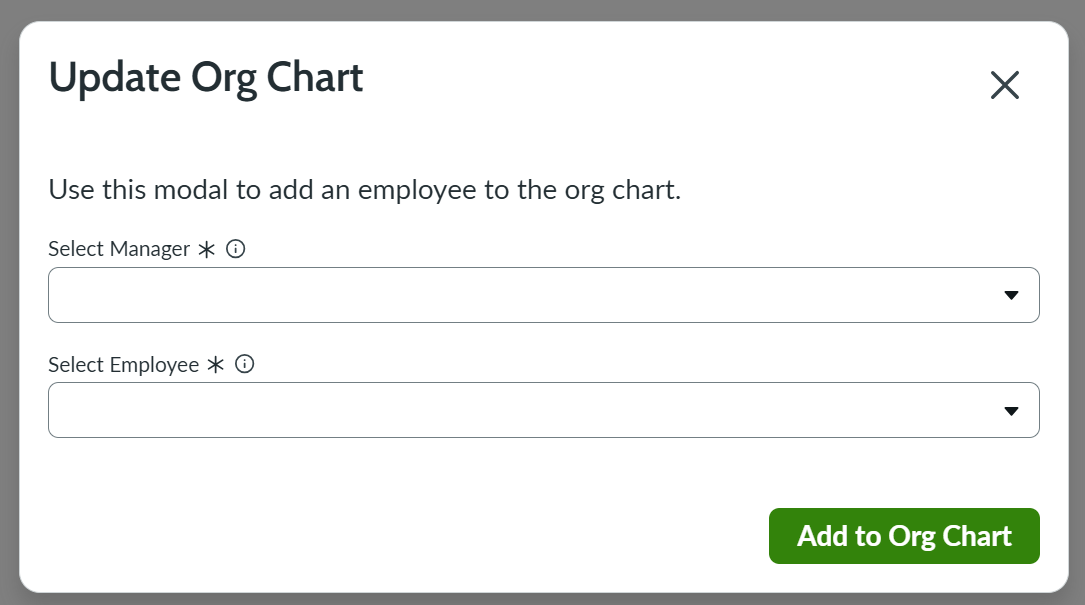Submit the form with Add to Org Chart
Viewport: 1085px width, 605px height.
coord(903,536)
